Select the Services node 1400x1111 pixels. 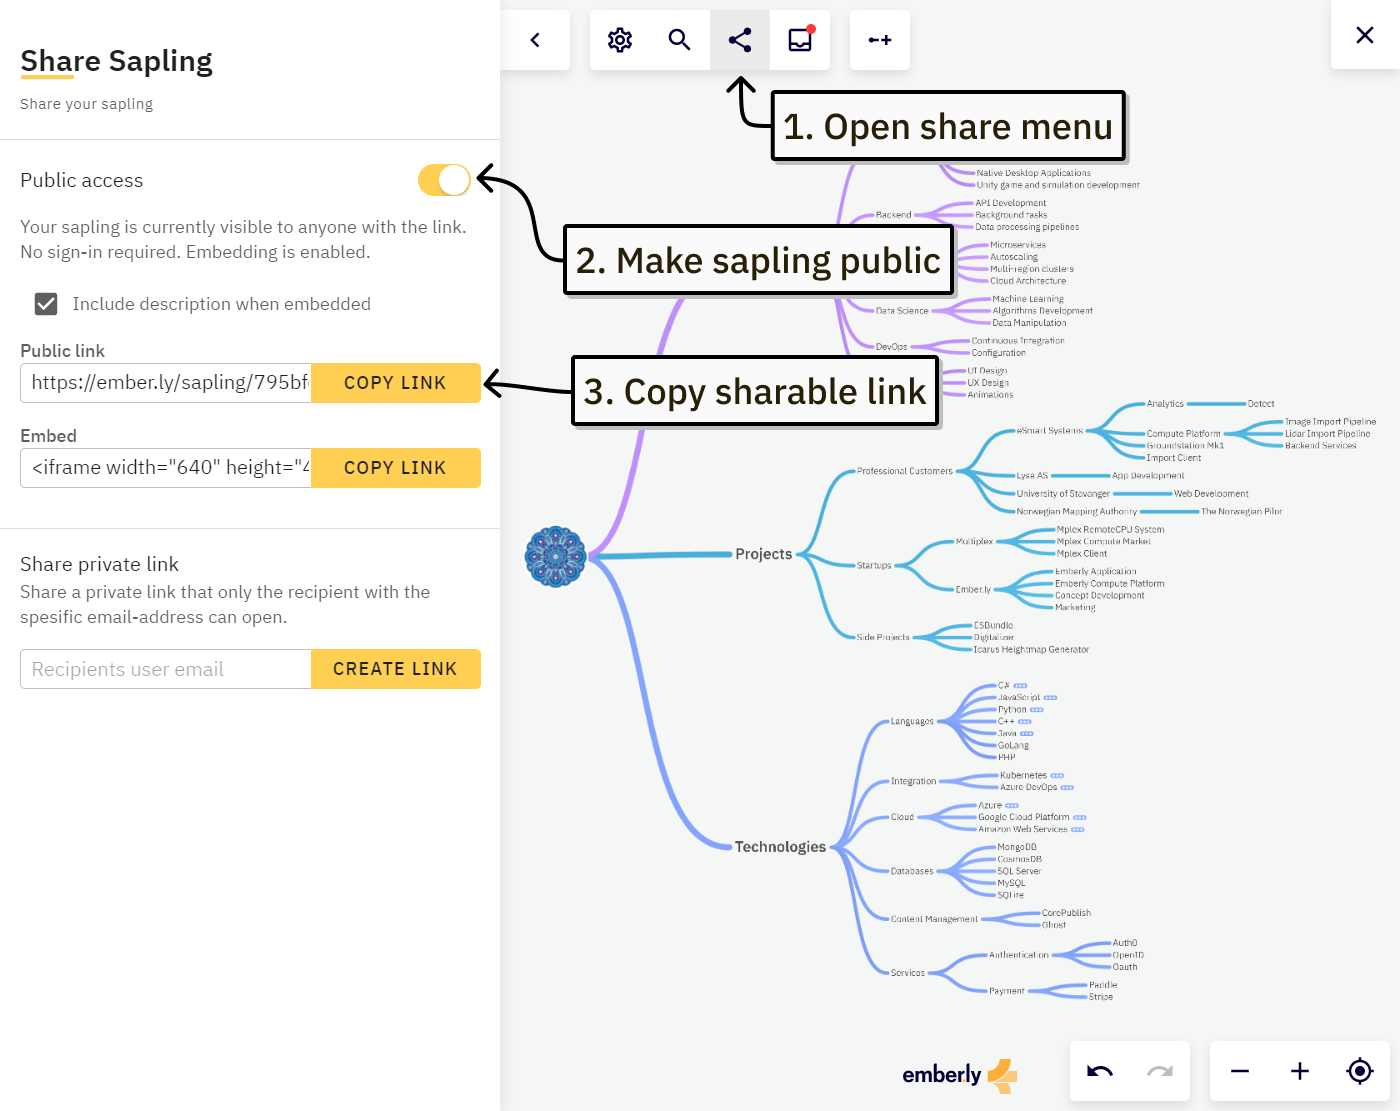[x=908, y=974]
